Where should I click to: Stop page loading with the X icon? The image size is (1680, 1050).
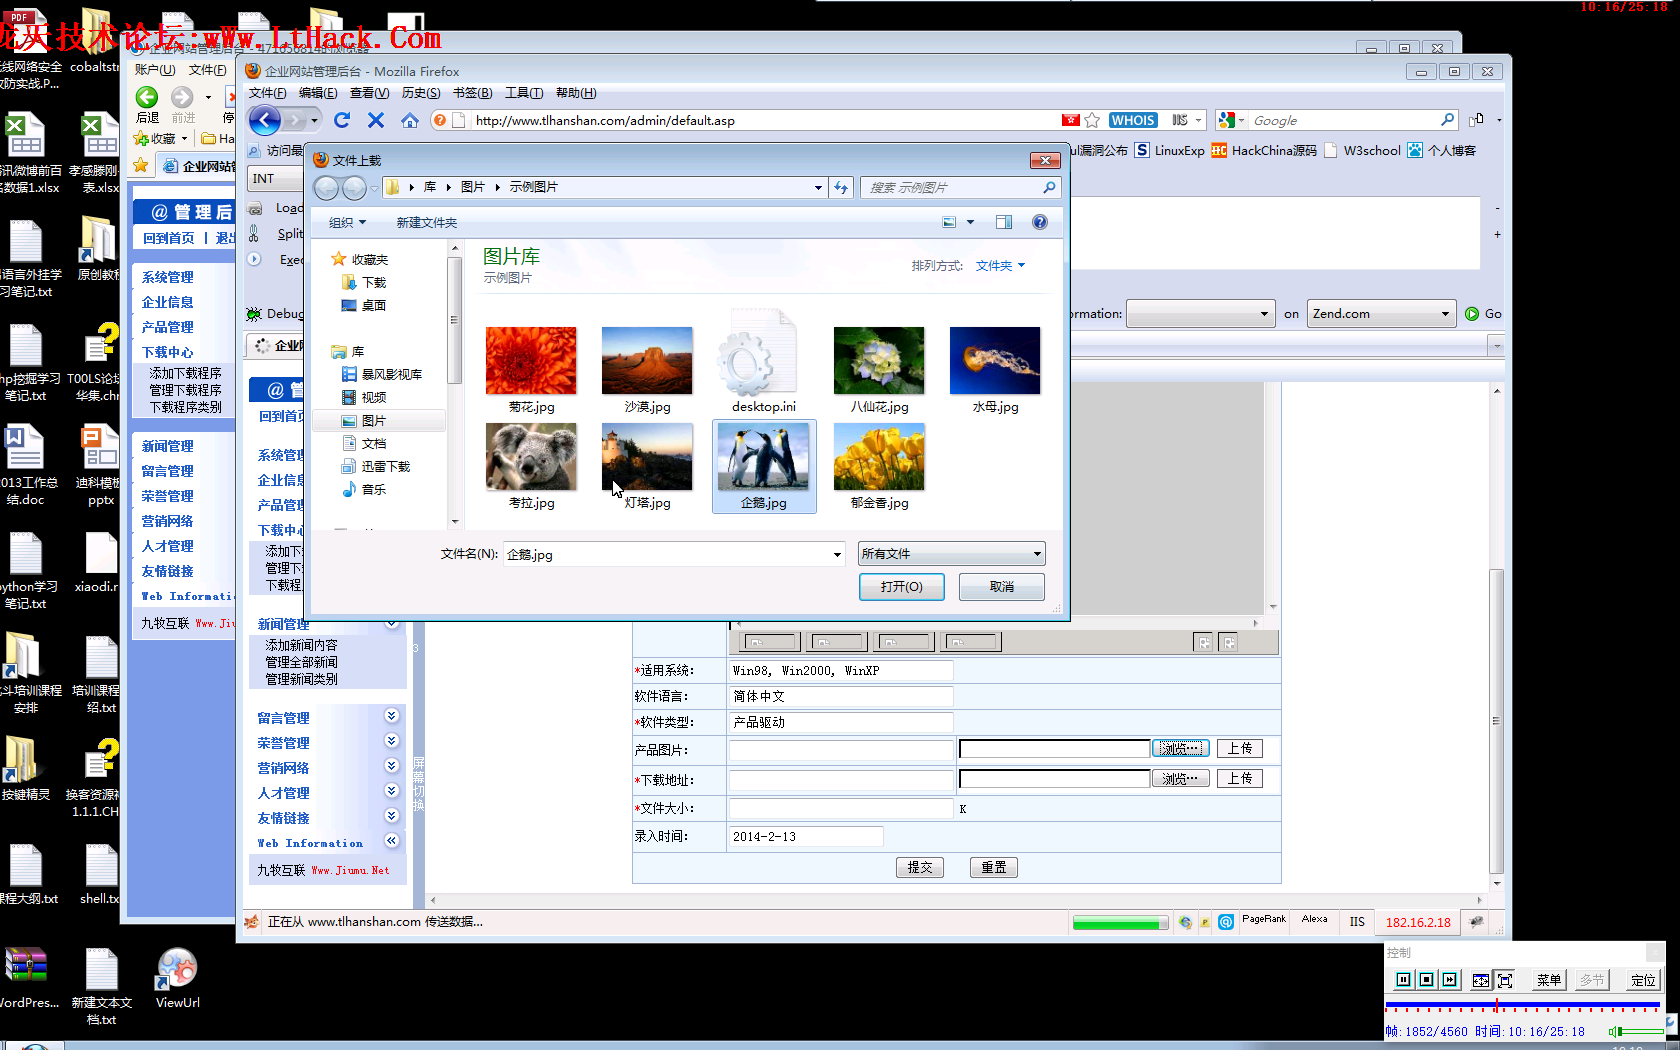coord(376,120)
